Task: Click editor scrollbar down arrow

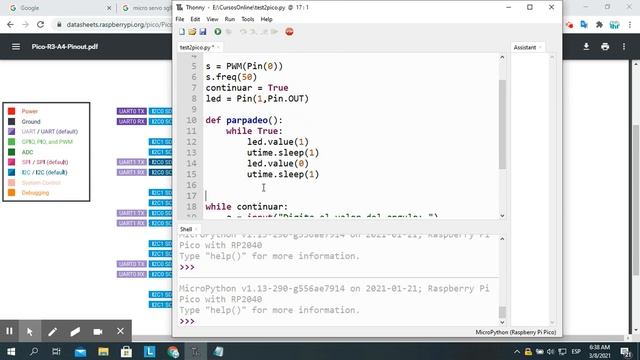Action: pyautogui.click(x=502, y=216)
